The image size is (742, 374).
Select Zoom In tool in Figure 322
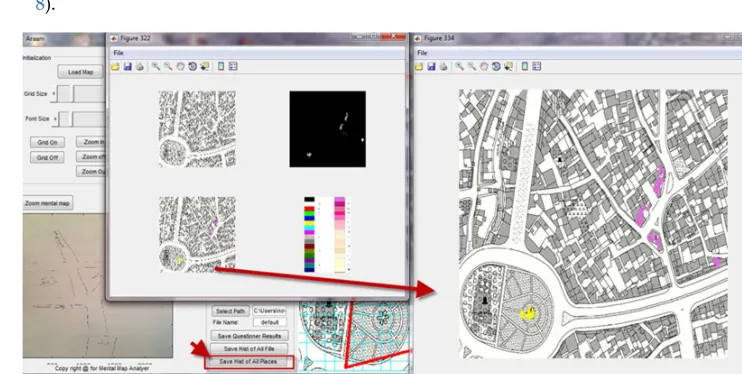pos(156,67)
